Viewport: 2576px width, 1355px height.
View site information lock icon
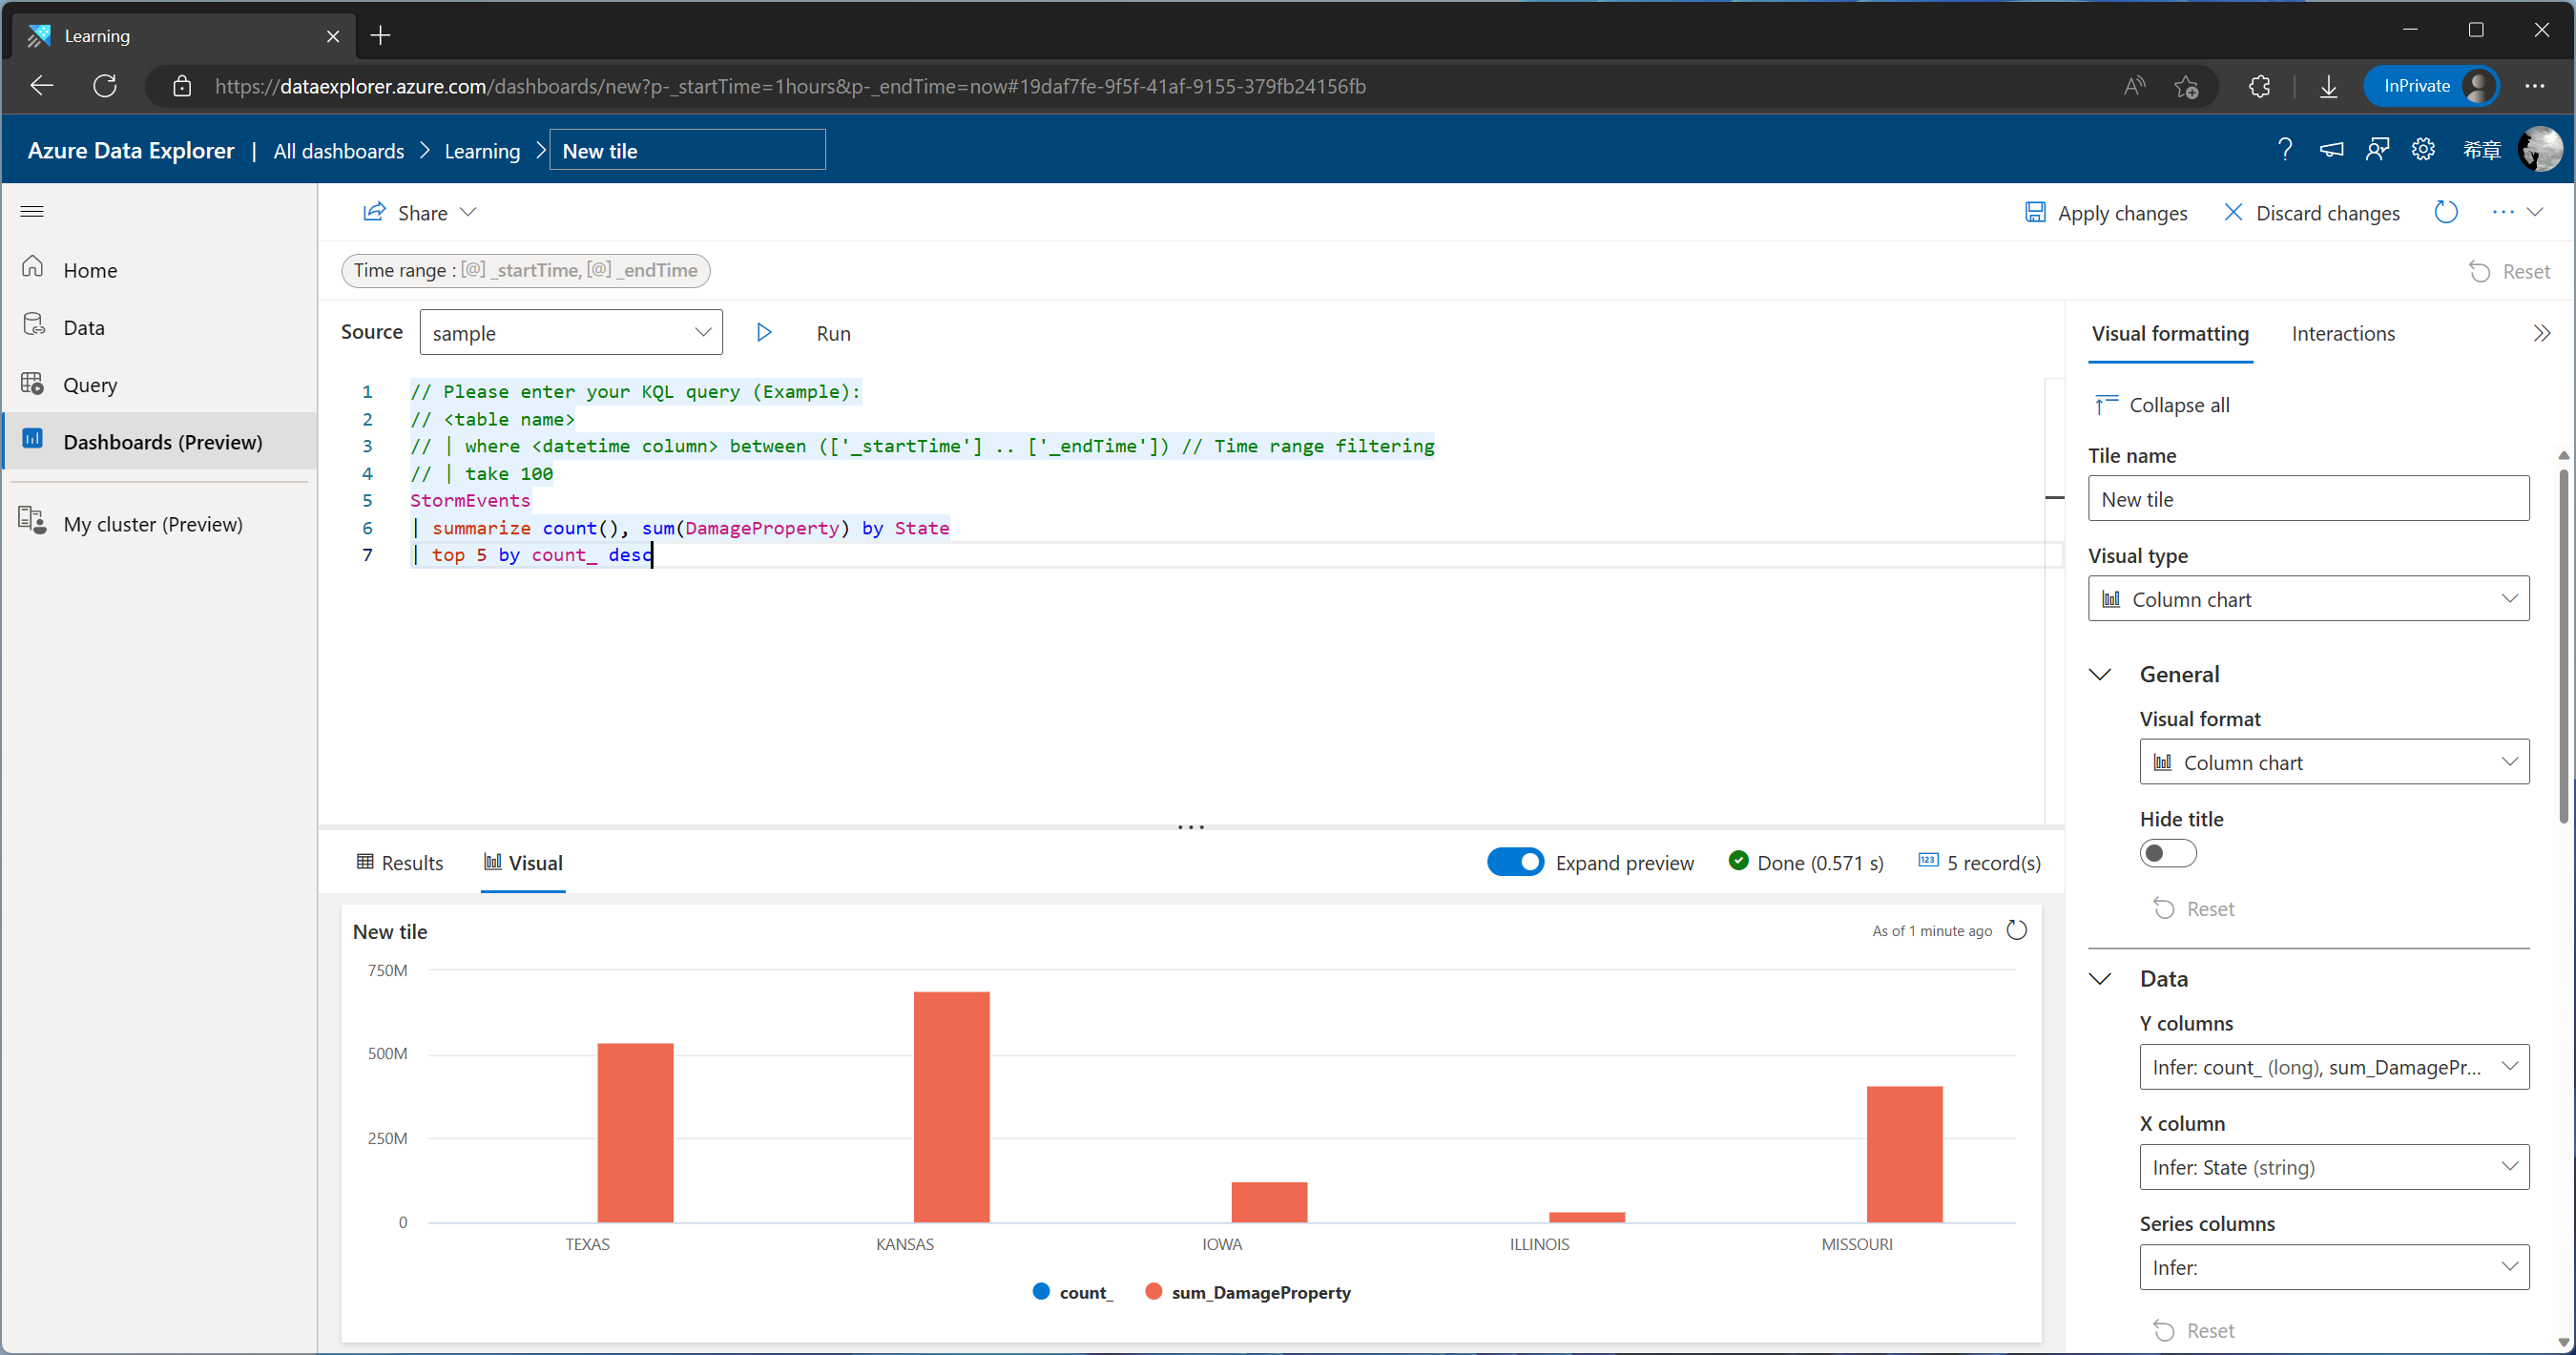pos(182,86)
